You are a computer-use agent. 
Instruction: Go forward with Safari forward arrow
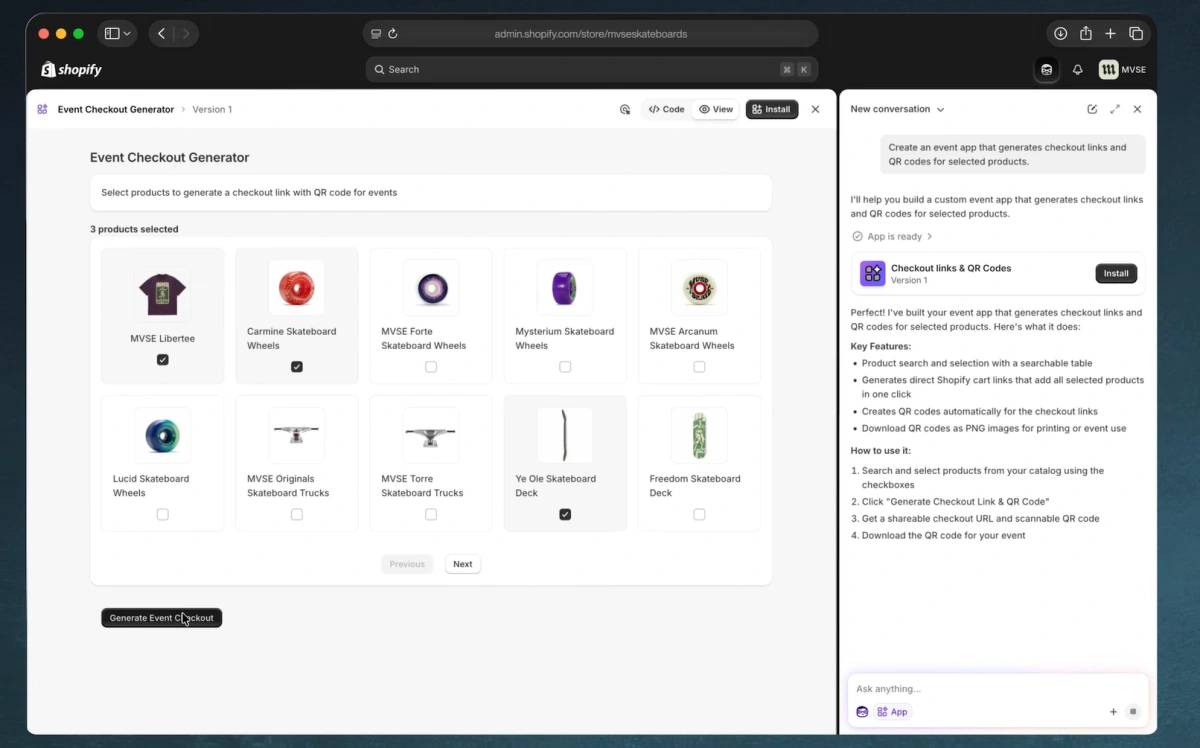[185, 34]
